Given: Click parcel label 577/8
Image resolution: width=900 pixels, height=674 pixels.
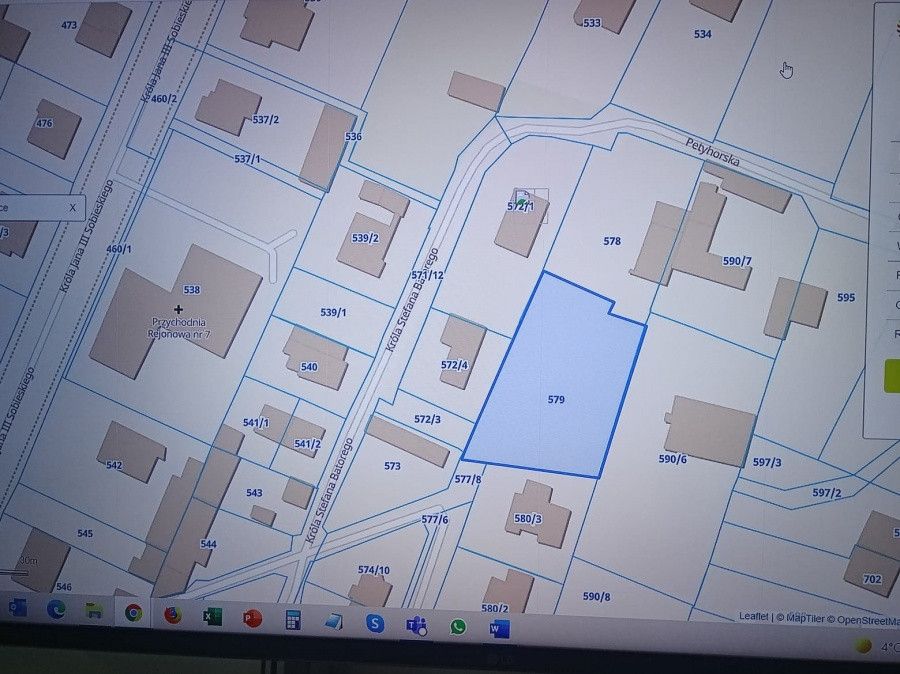Looking at the screenshot, I should coord(468,479).
